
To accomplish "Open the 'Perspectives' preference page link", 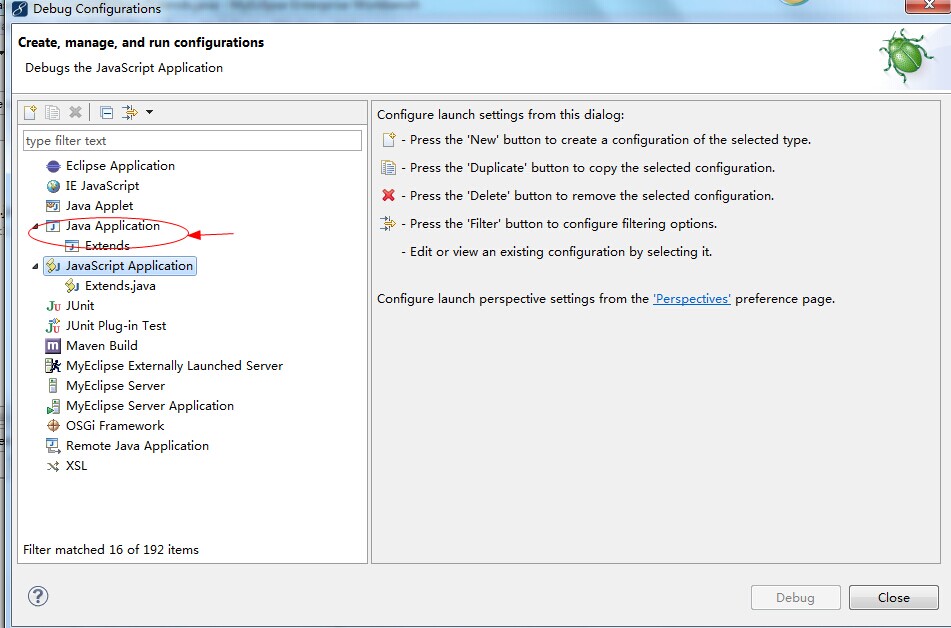I will 692,299.
